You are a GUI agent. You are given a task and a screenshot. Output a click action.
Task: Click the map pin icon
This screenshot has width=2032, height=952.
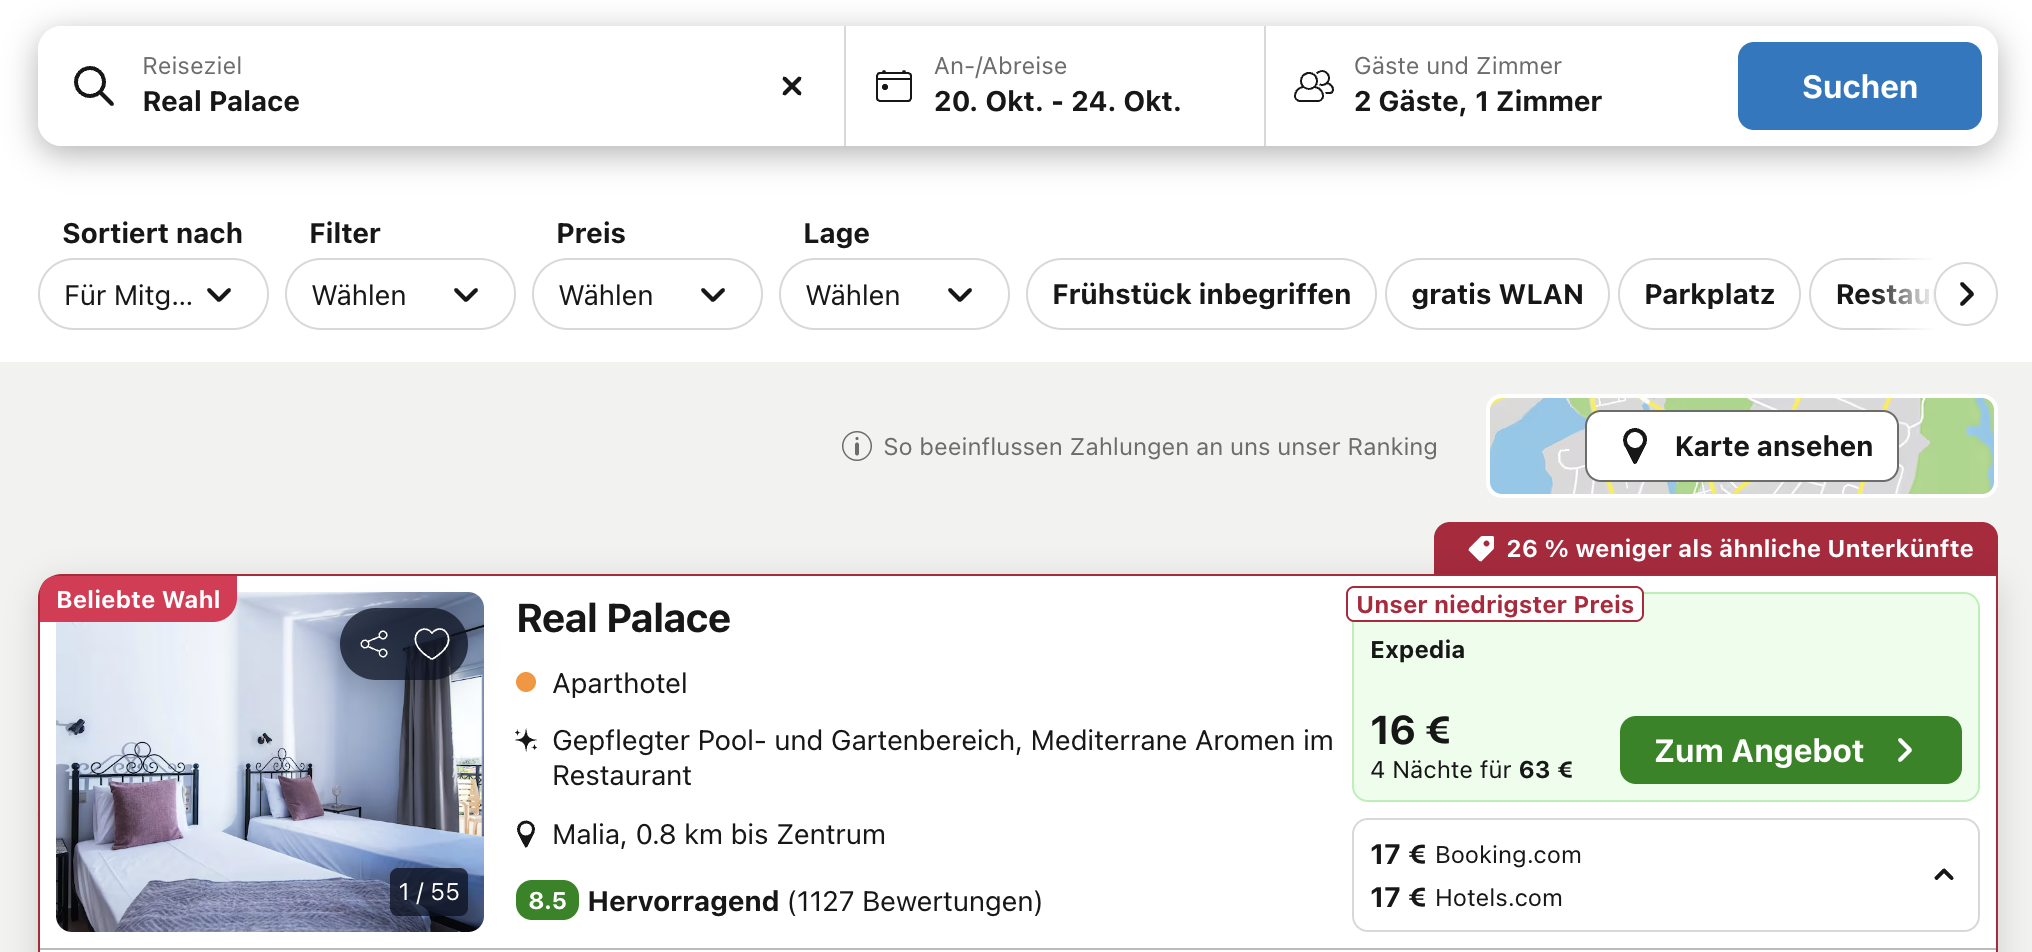click(1635, 446)
